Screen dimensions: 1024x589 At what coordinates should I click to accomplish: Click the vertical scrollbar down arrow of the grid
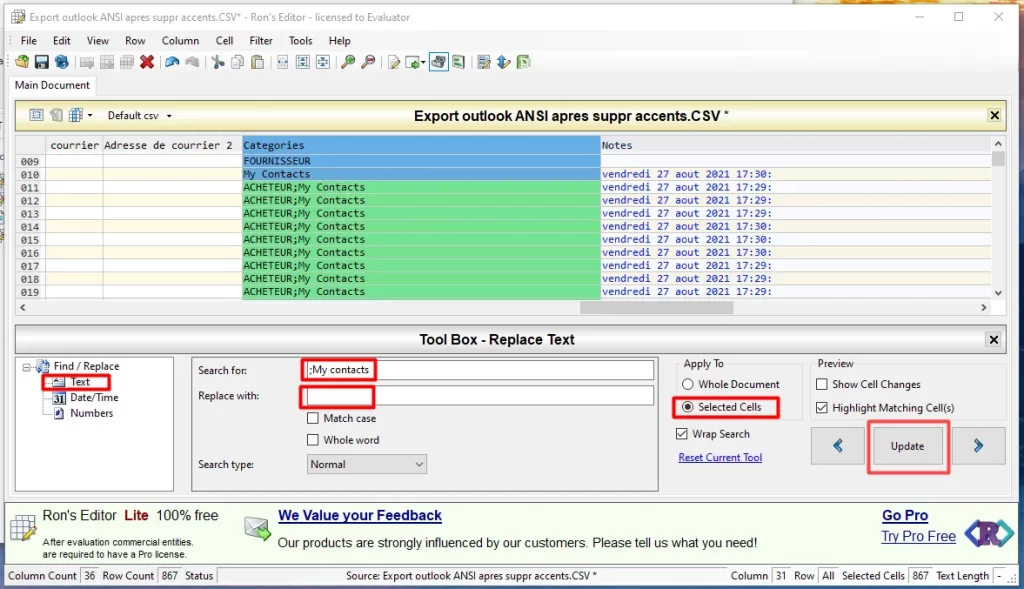[x=998, y=293]
